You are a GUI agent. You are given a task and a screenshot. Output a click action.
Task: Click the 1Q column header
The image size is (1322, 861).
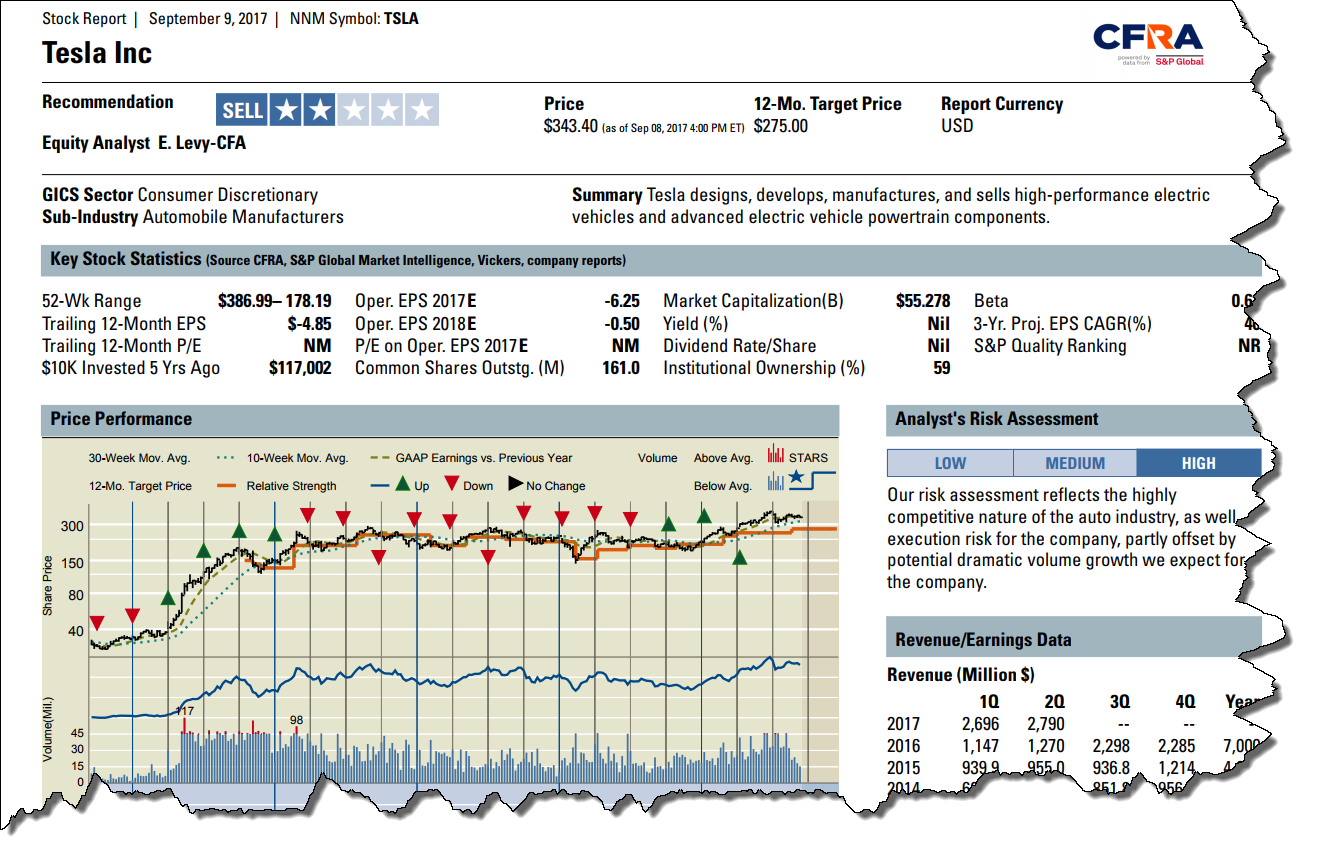(x=987, y=702)
